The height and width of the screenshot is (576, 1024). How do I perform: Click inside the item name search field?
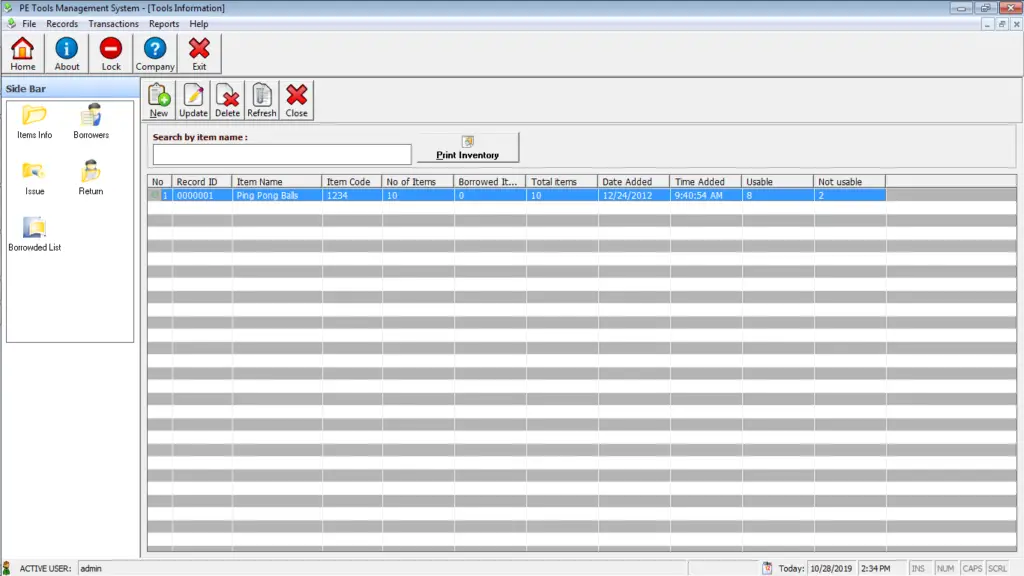[280, 154]
